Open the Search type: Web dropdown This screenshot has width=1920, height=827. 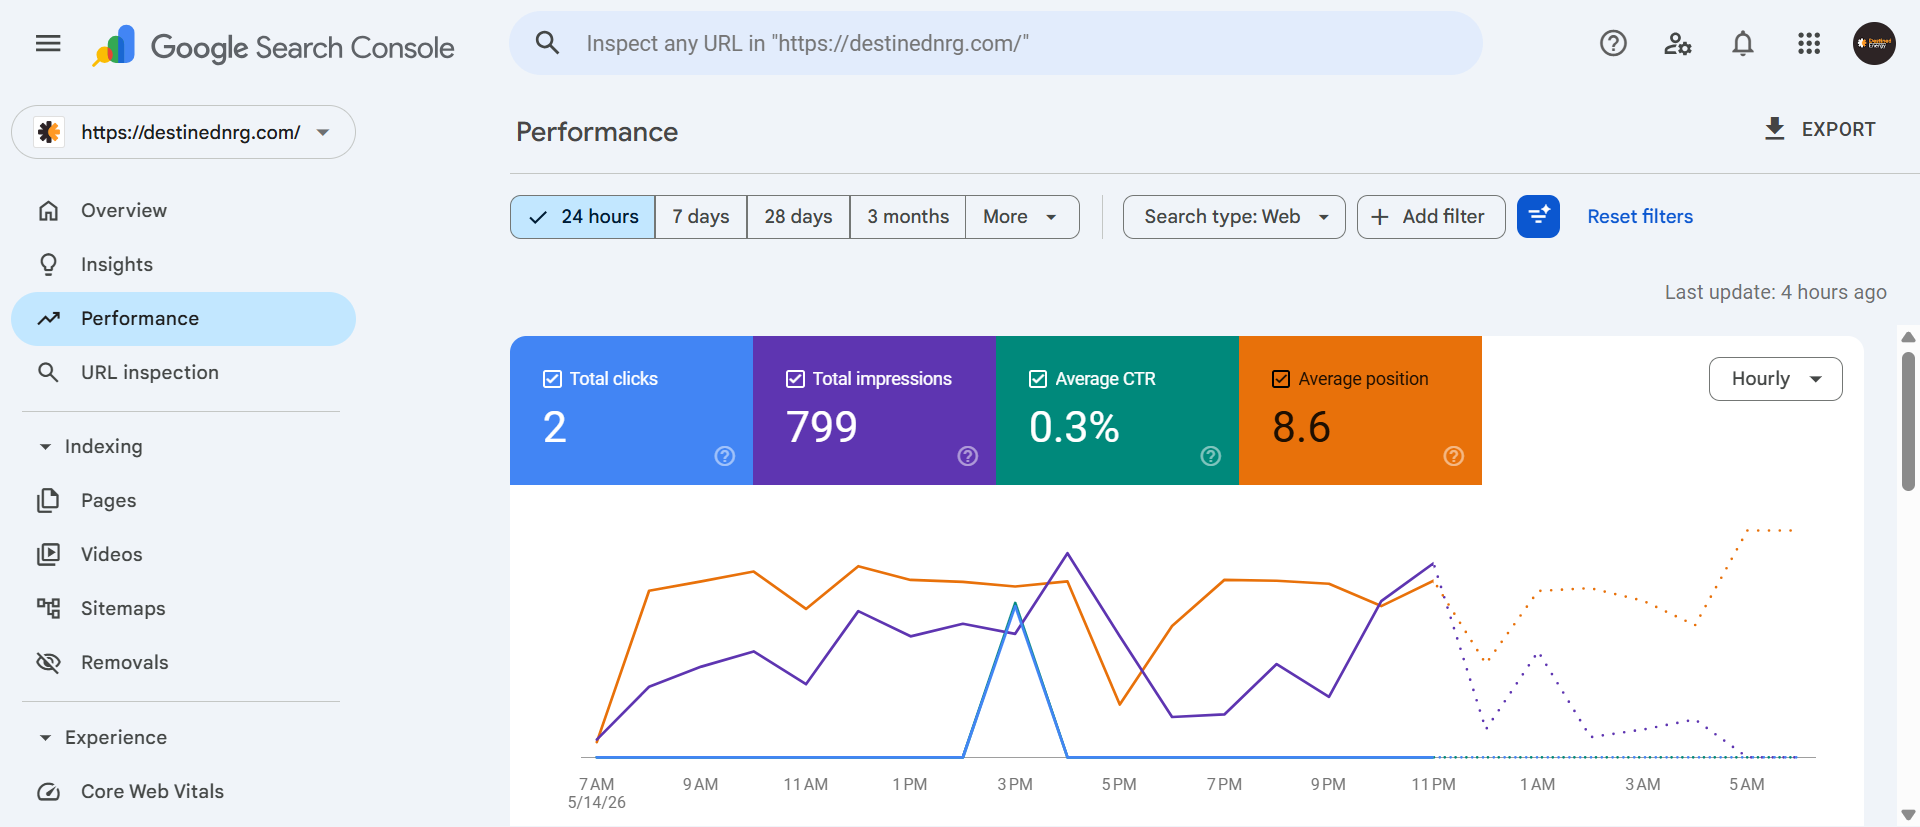tap(1234, 217)
